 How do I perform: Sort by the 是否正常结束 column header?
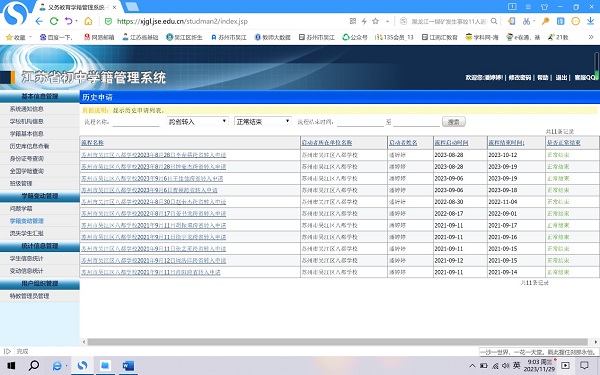563,142
